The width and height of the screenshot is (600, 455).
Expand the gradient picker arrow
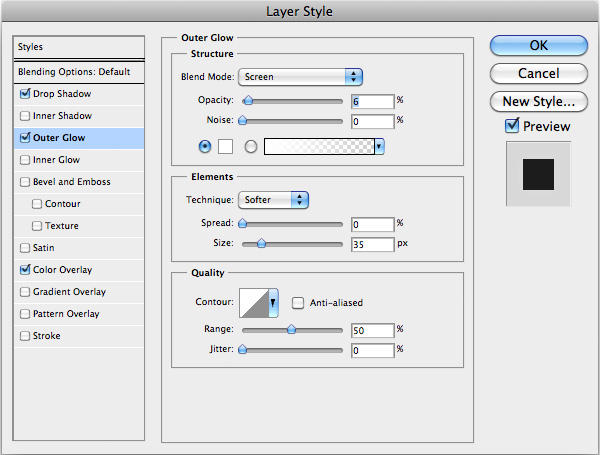[x=379, y=147]
